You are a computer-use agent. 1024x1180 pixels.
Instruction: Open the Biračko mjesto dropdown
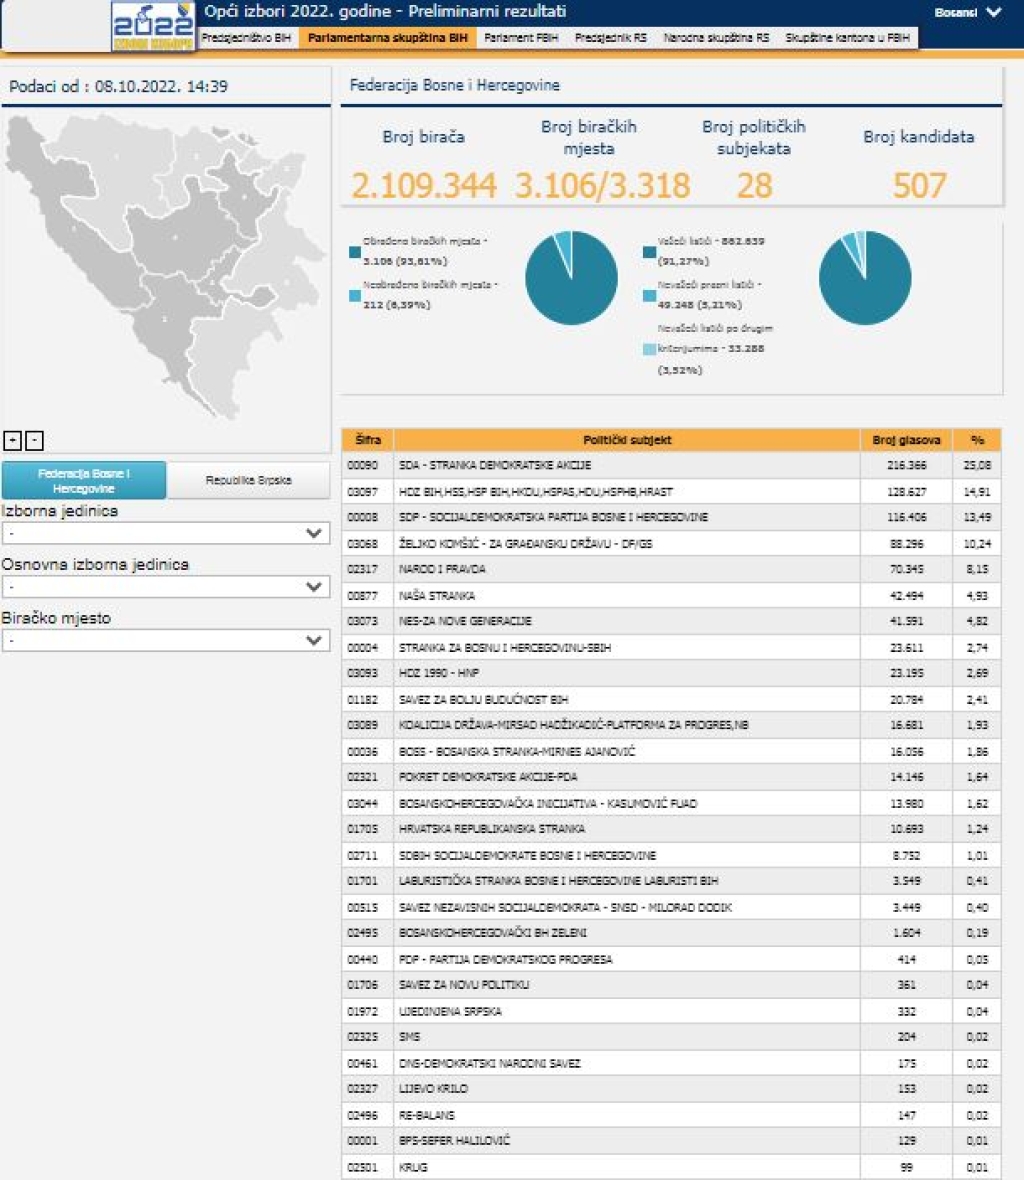(x=165, y=641)
